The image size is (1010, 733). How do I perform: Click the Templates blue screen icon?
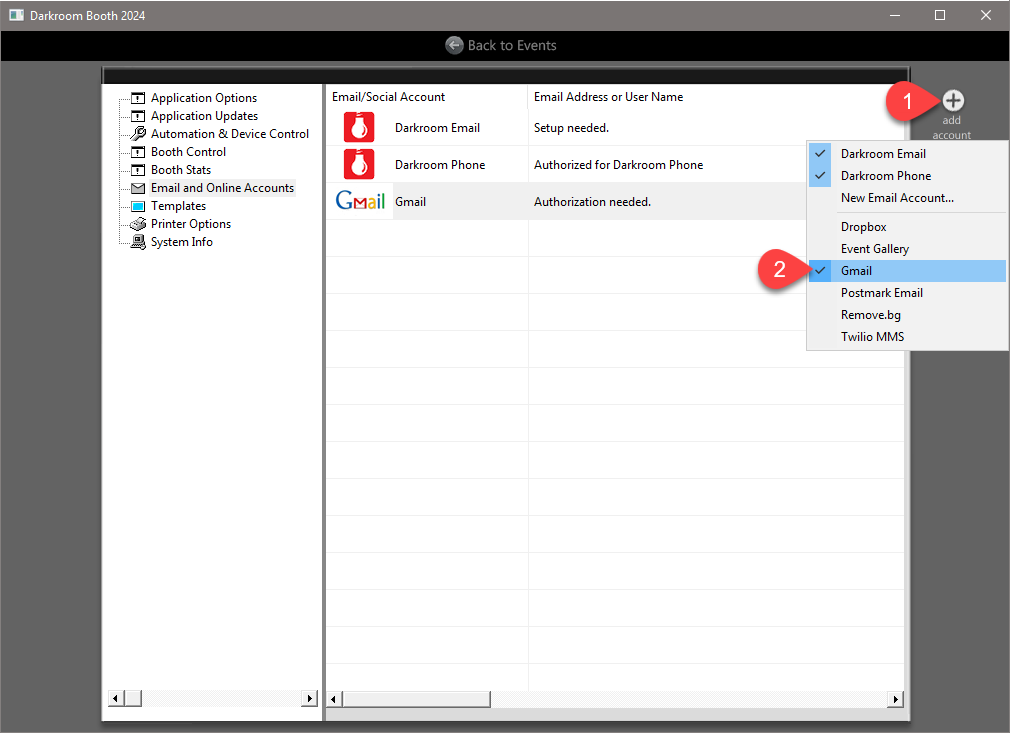click(138, 206)
